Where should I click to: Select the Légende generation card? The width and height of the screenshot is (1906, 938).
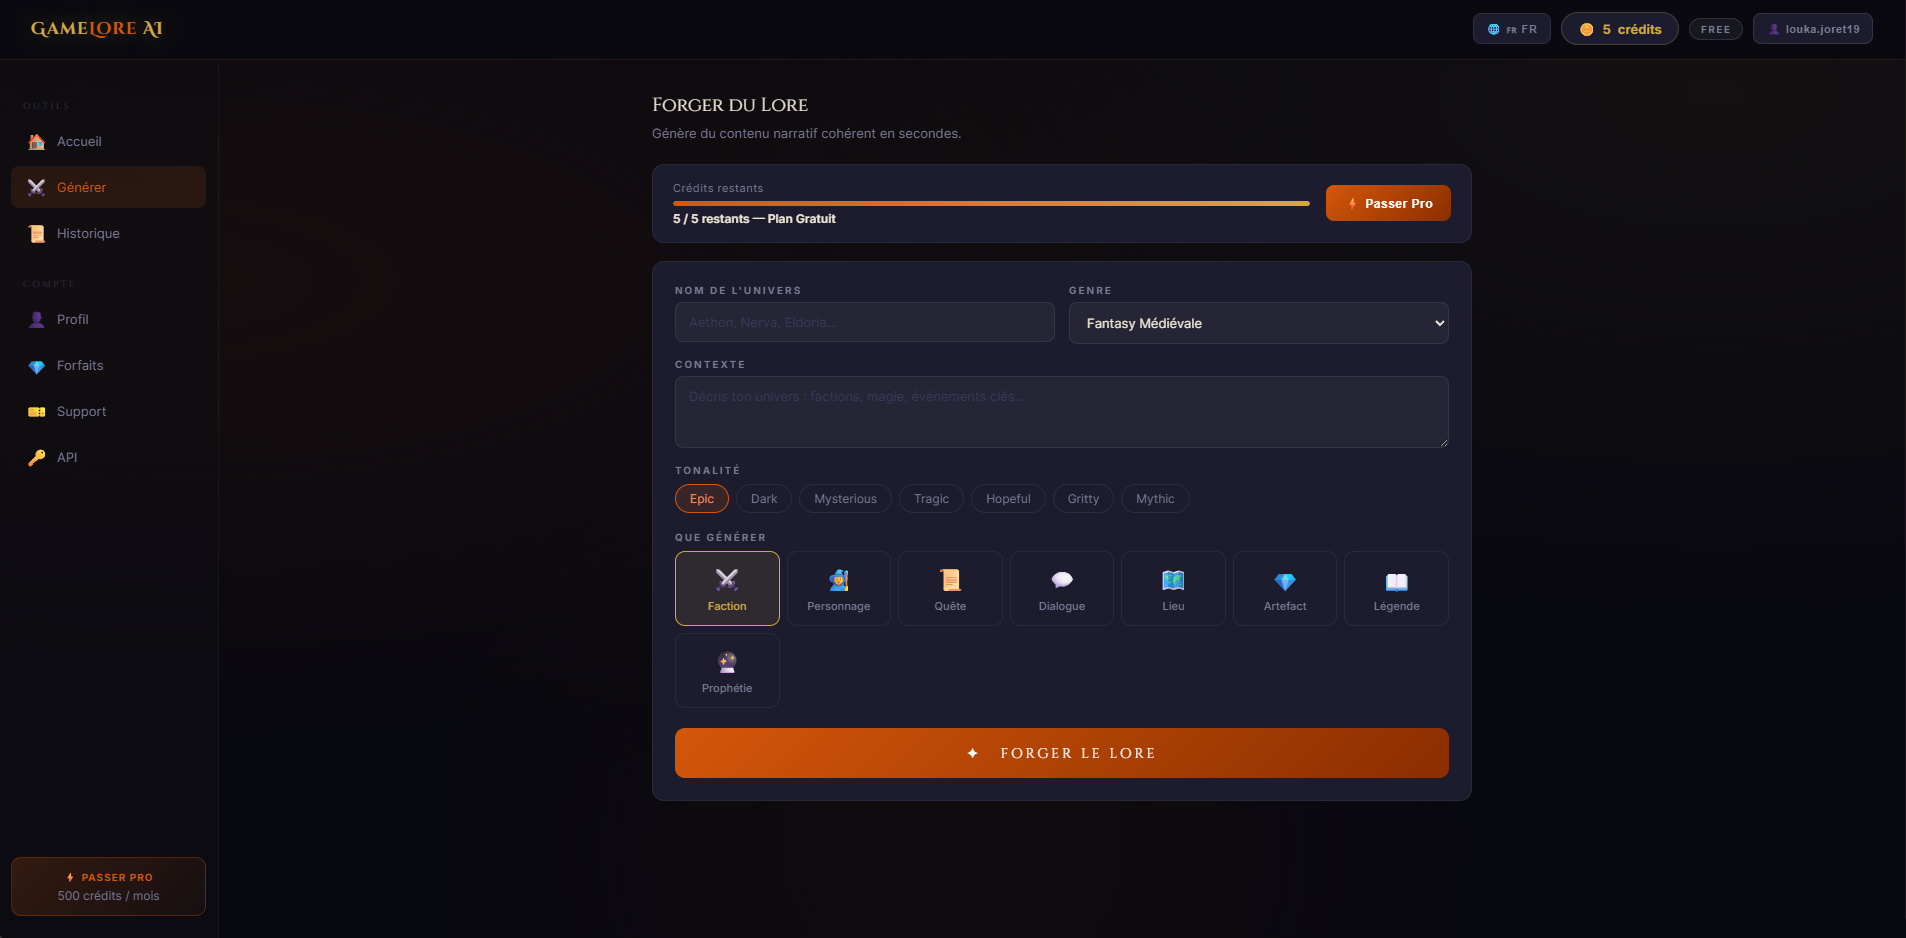pos(1396,589)
